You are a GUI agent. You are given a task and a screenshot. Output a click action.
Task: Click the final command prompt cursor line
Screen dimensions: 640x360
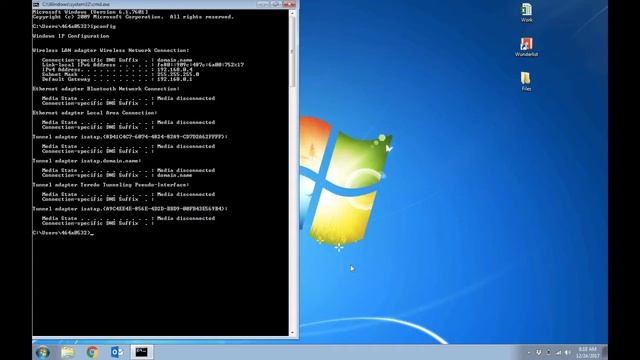(x=63, y=233)
